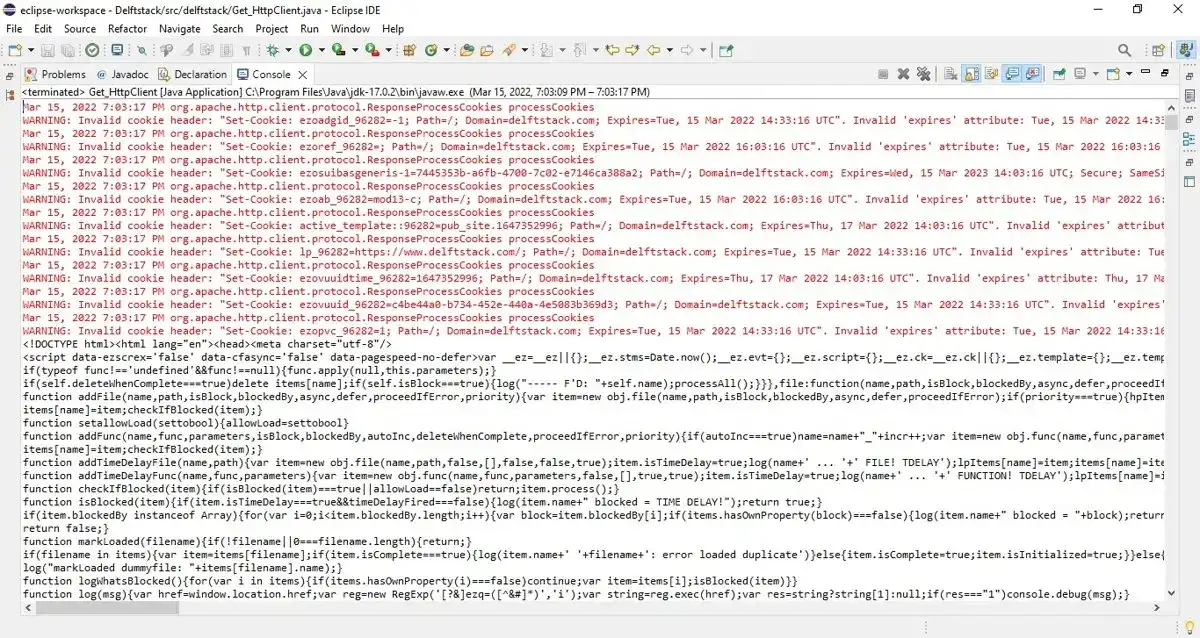
Task: Click the Coverage run icon
Action: pyautogui.click(x=338, y=50)
